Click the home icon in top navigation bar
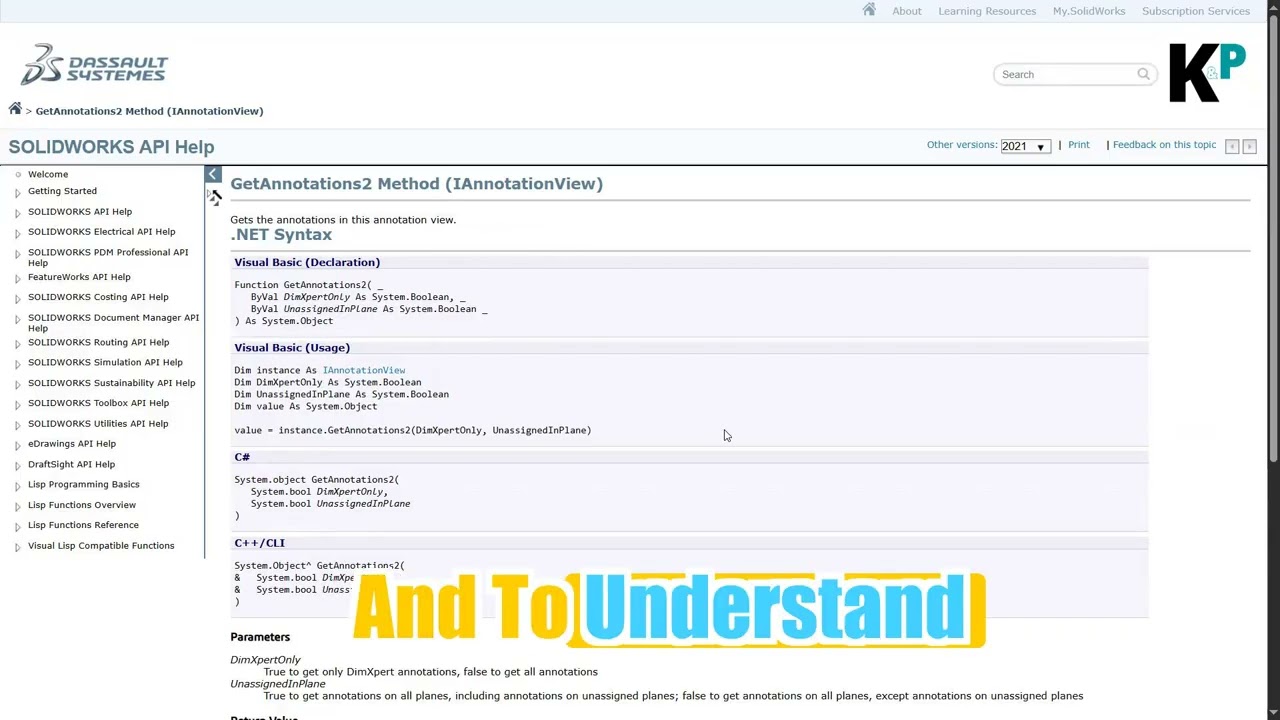Viewport: 1280px width, 720px height. tap(869, 10)
